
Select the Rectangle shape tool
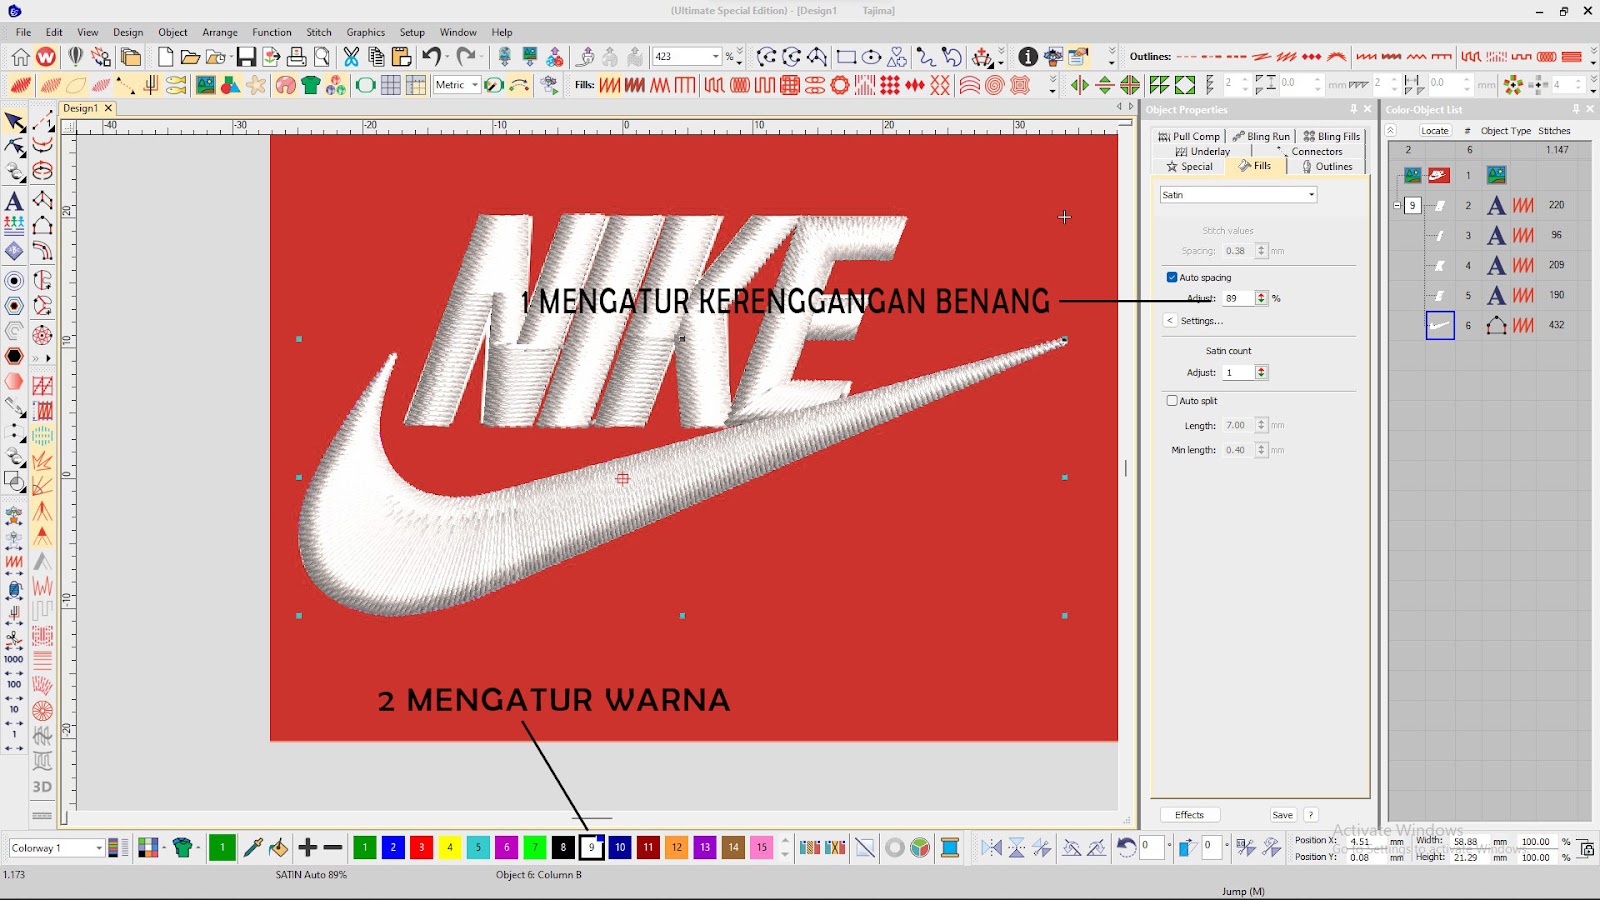846,57
